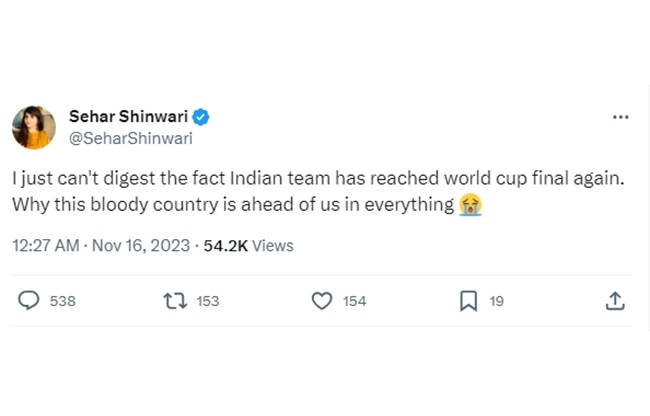Click the Nov 16, 2023 date
The image size is (650, 416).
[141, 245]
